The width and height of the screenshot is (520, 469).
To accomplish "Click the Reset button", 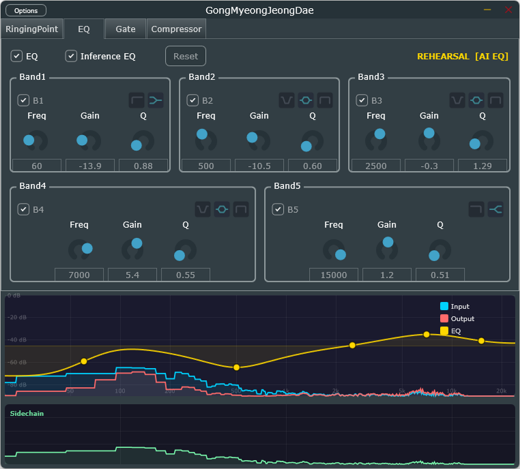I will 186,56.
